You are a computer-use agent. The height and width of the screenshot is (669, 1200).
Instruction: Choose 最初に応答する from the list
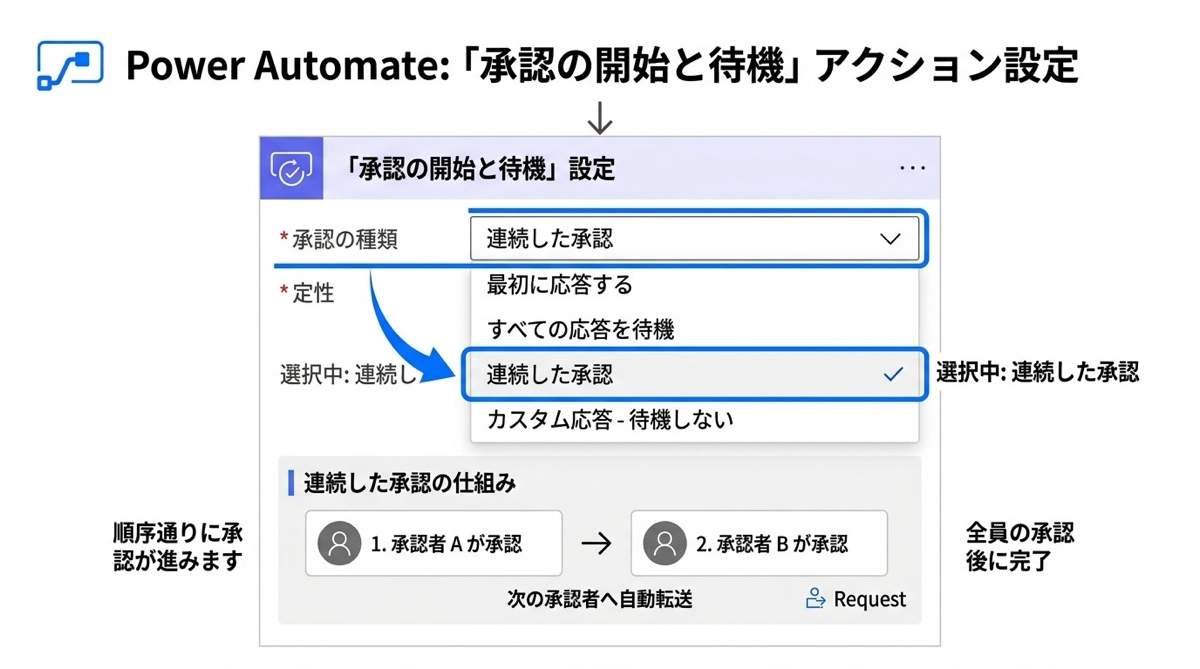pos(560,285)
